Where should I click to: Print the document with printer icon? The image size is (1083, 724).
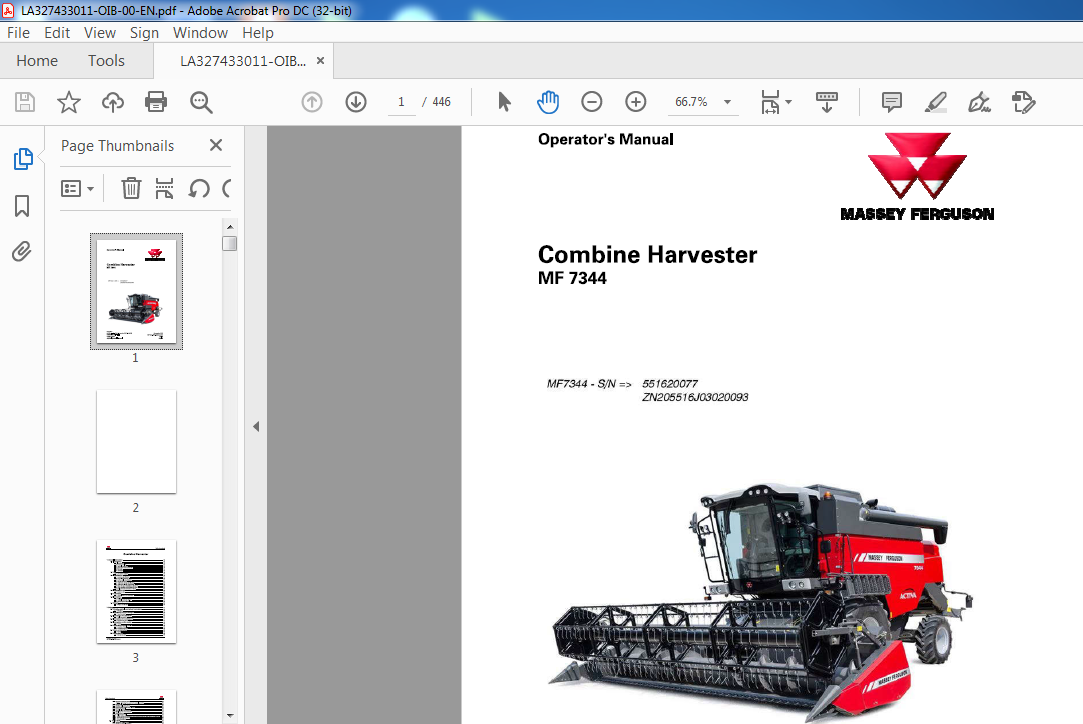point(156,102)
